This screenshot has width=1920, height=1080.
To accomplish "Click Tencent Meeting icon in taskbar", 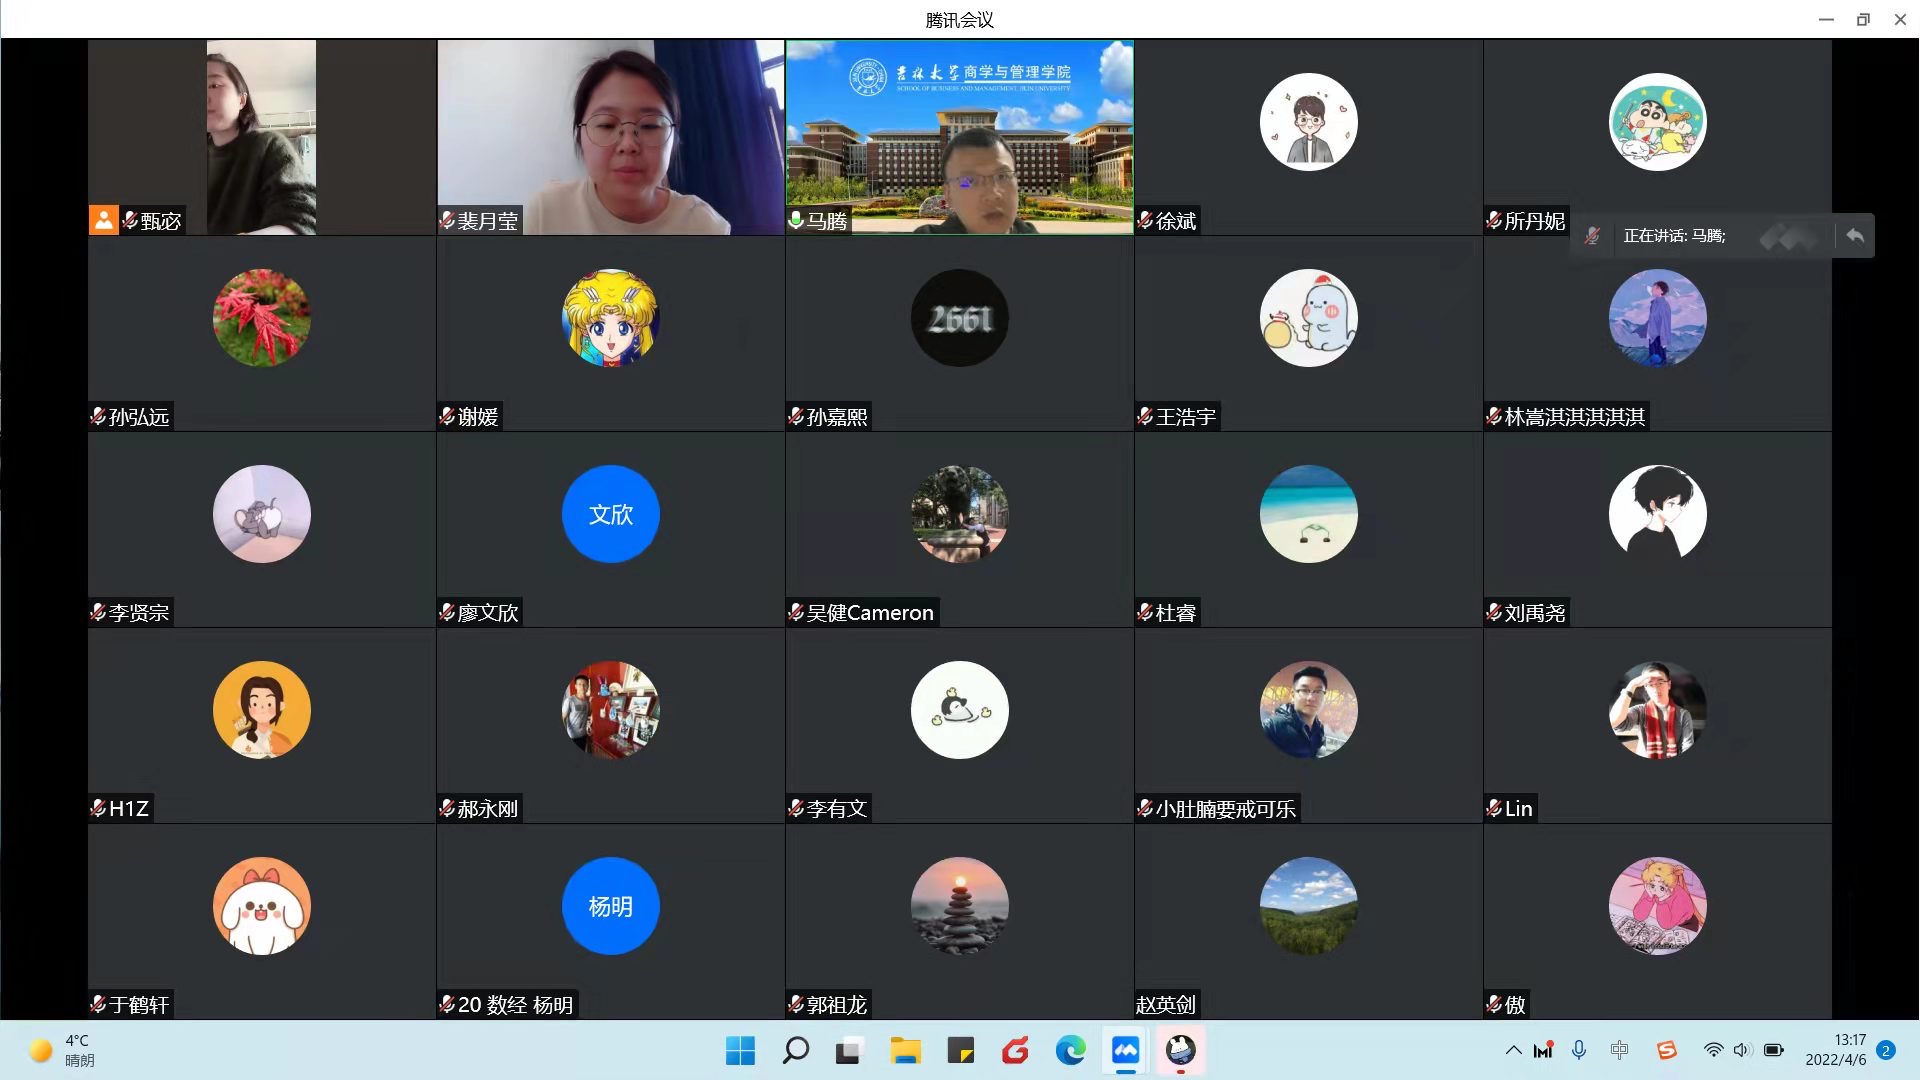I will click(1125, 1050).
